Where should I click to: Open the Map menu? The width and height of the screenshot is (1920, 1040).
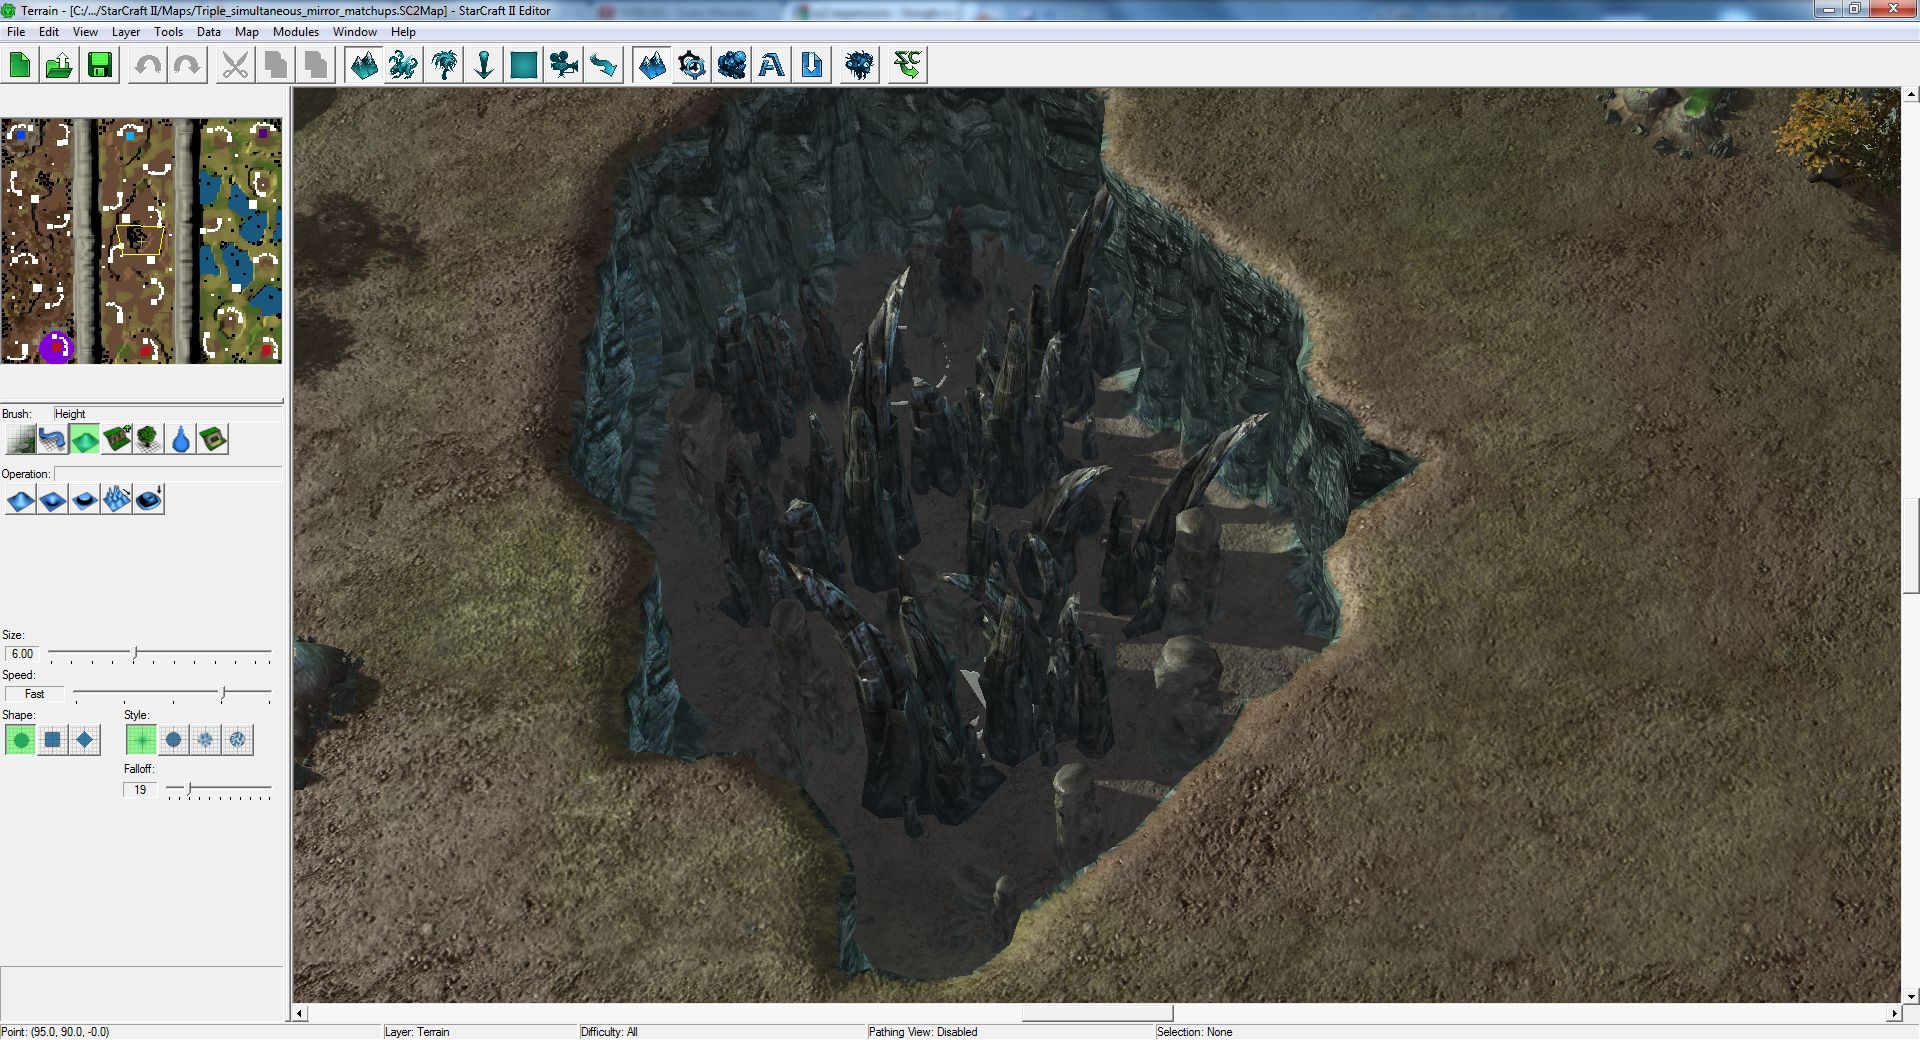246,32
